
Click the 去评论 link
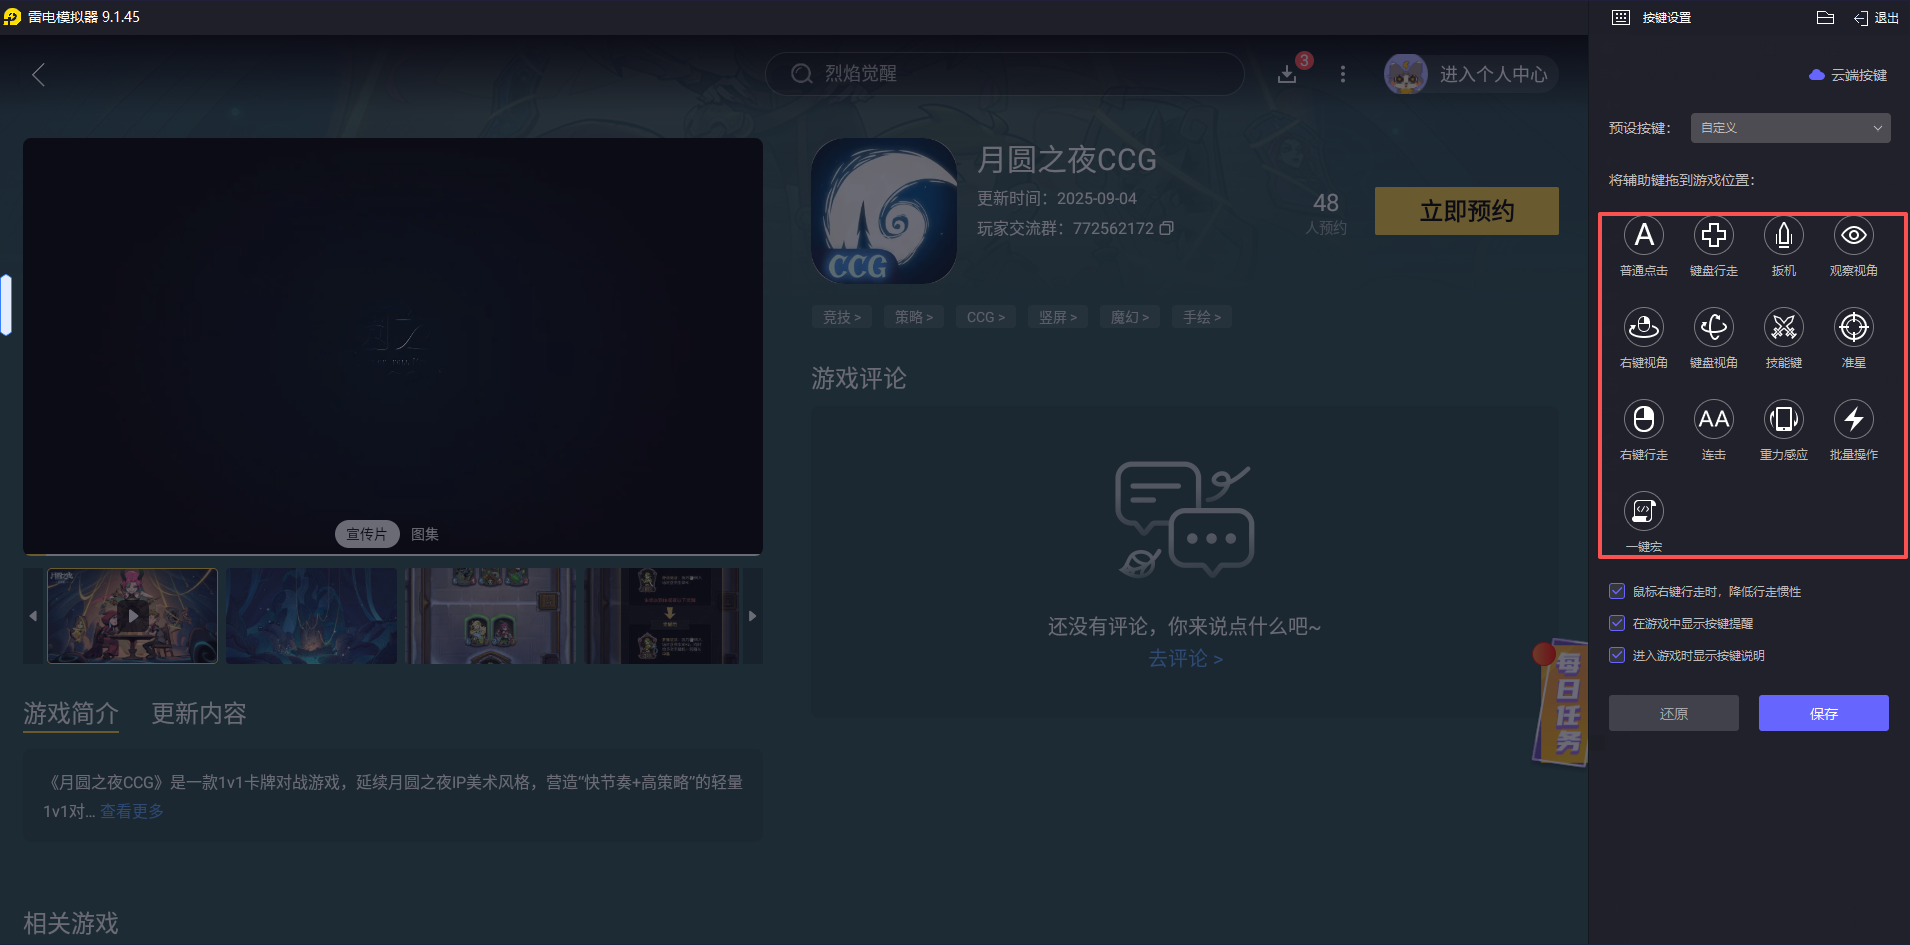pyautogui.click(x=1185, y=658)
